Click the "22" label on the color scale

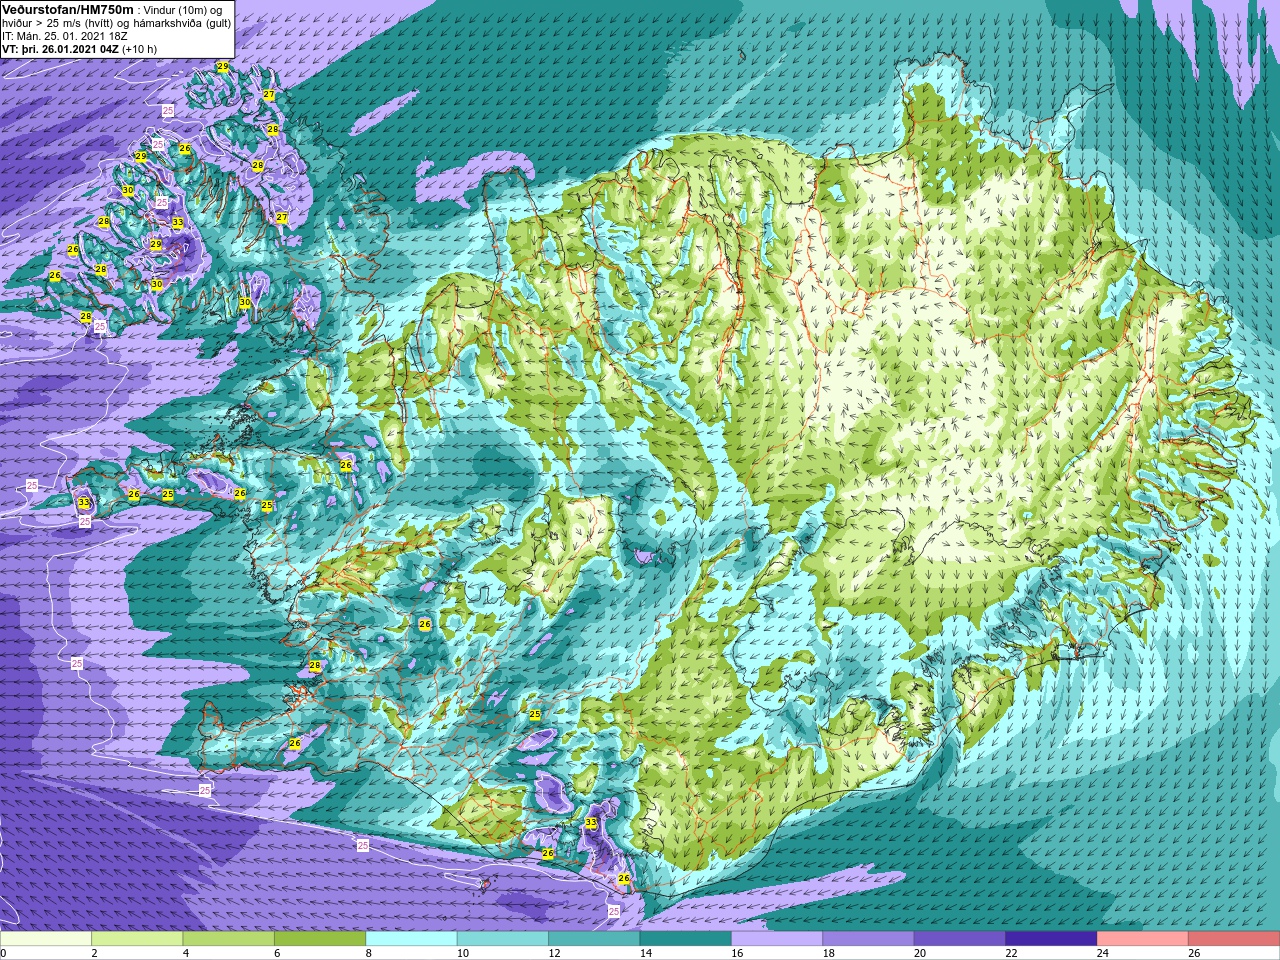pos(1012,953)
